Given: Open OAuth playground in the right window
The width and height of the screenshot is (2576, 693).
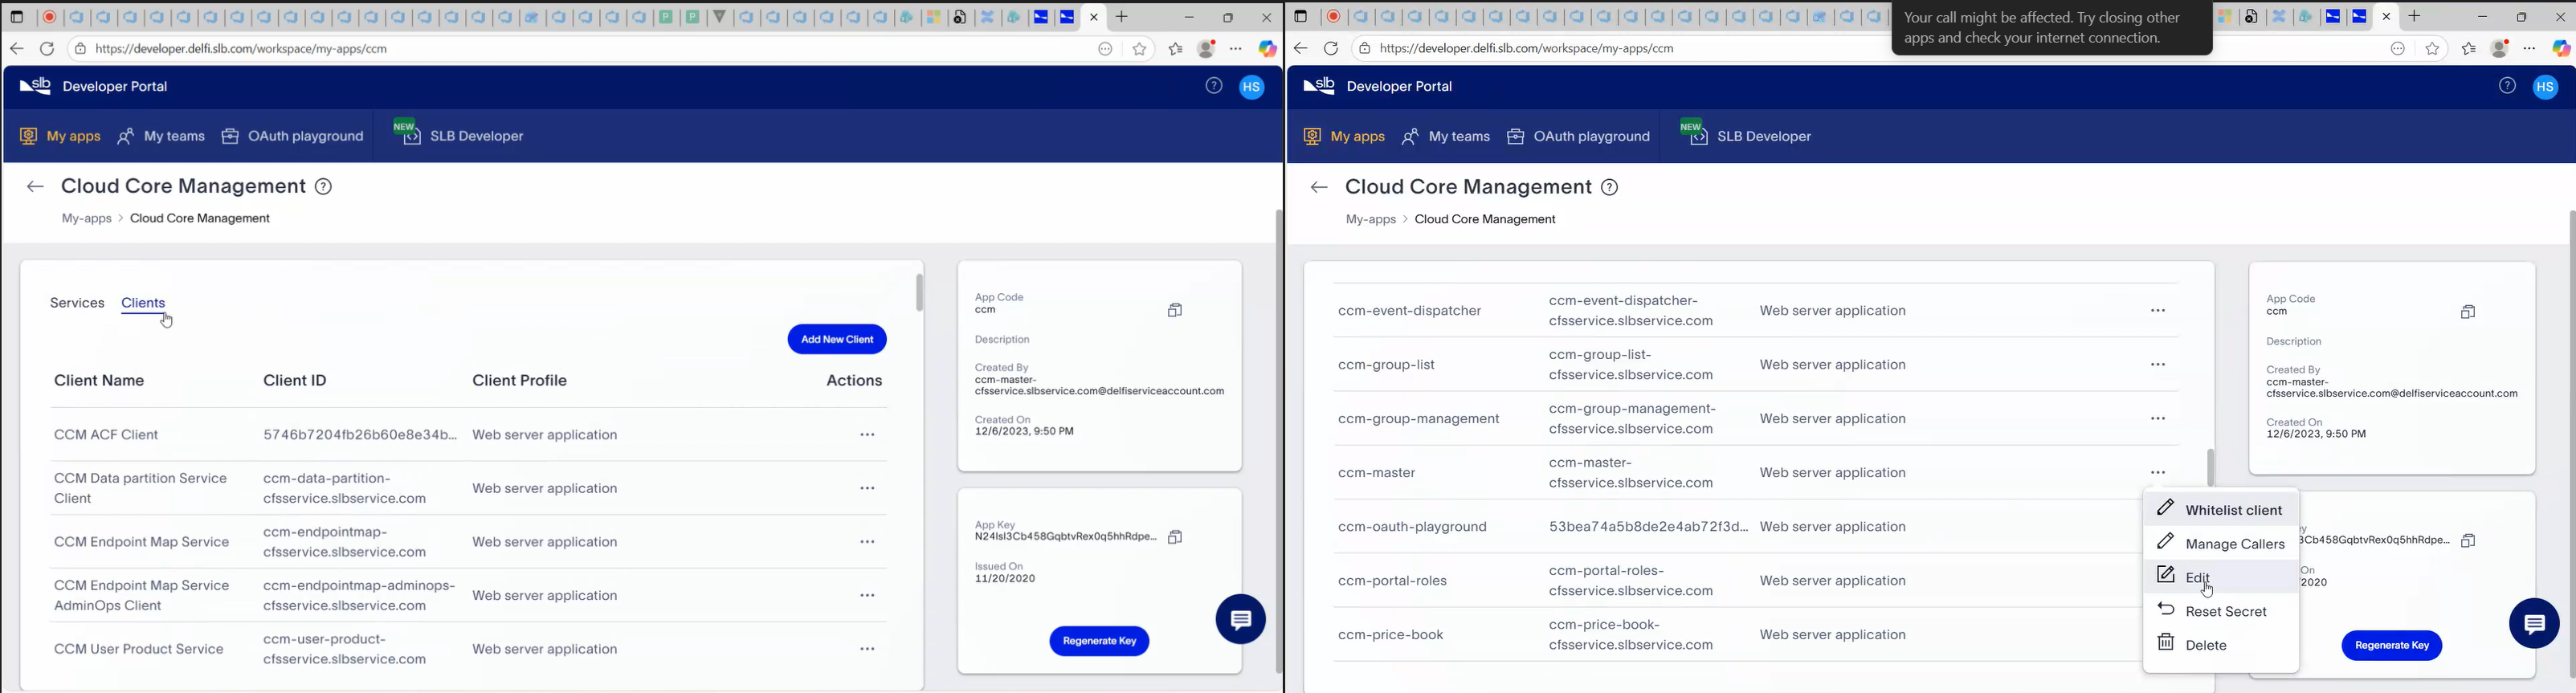Looking at the screenshot, I should pos(1579,137).
